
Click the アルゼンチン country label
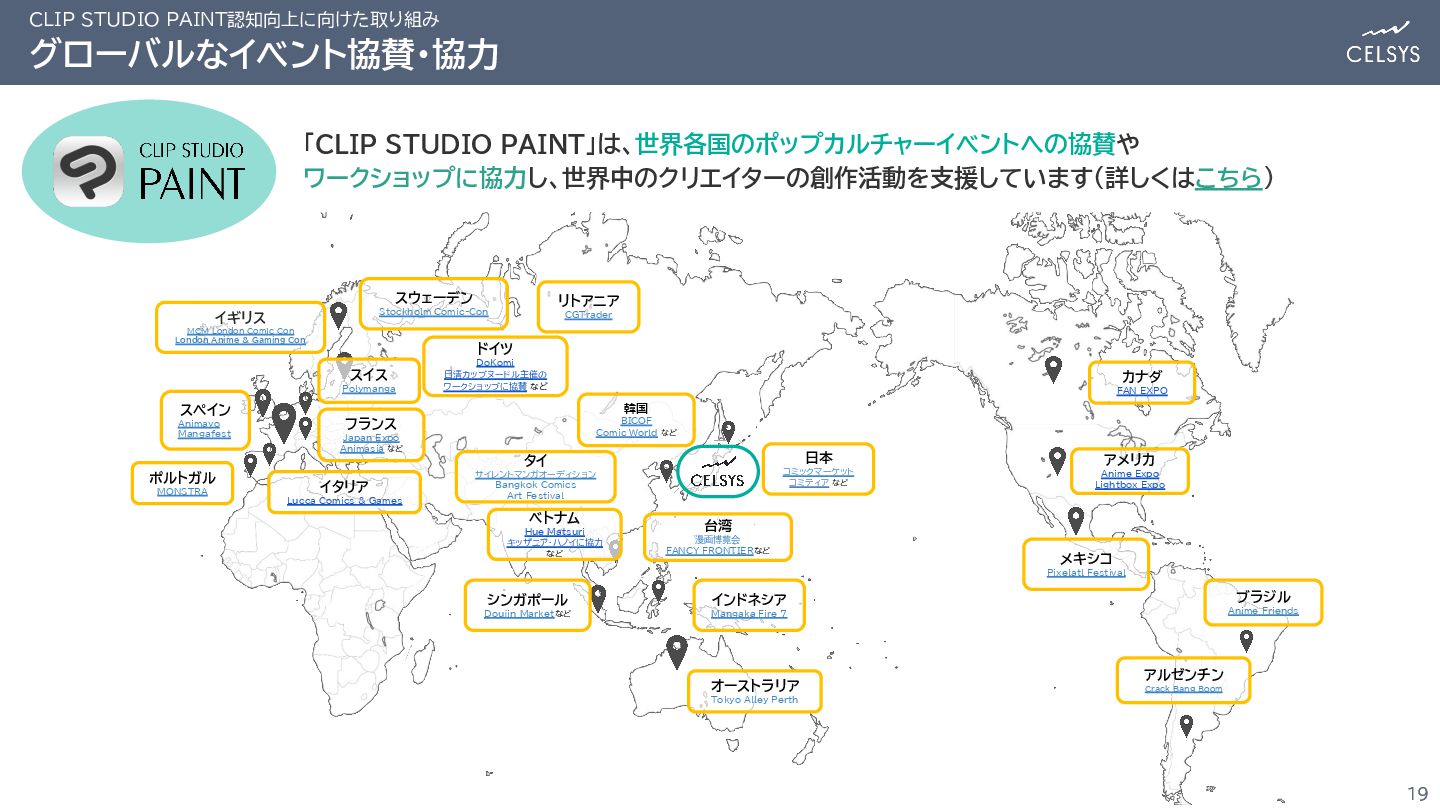(x=1184, y=674)
